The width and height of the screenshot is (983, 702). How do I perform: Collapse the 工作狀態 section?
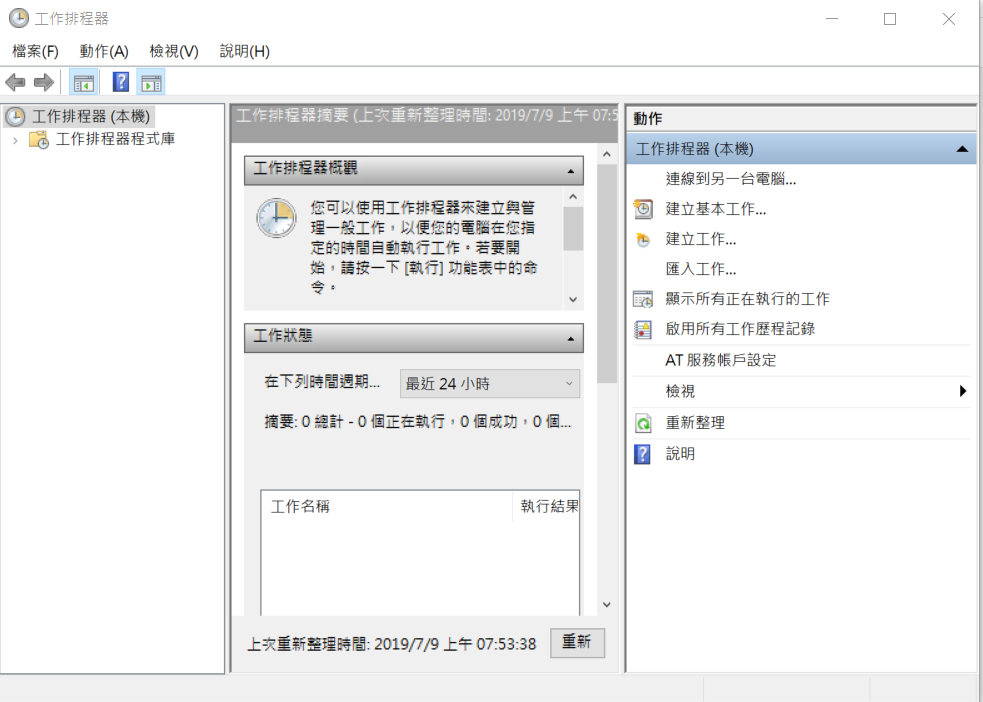(x=570, y=338)
